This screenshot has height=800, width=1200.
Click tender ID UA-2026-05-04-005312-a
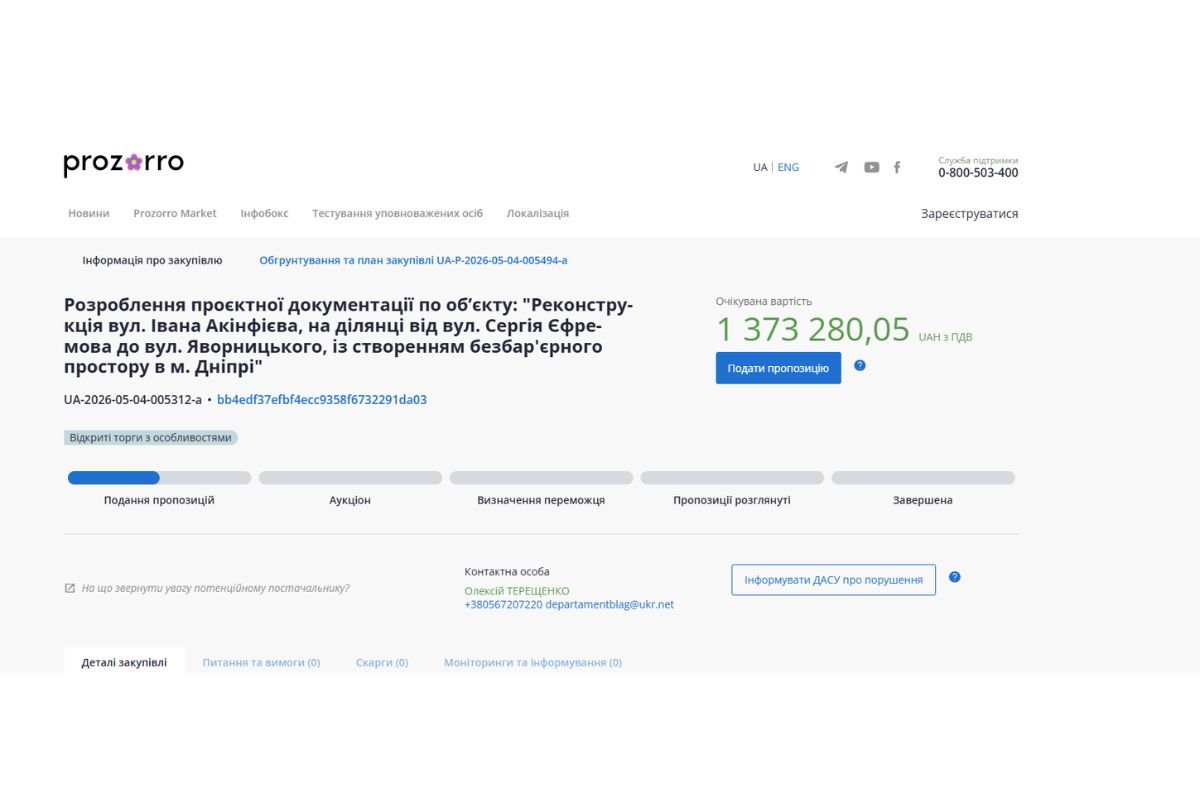coord(133,400)
